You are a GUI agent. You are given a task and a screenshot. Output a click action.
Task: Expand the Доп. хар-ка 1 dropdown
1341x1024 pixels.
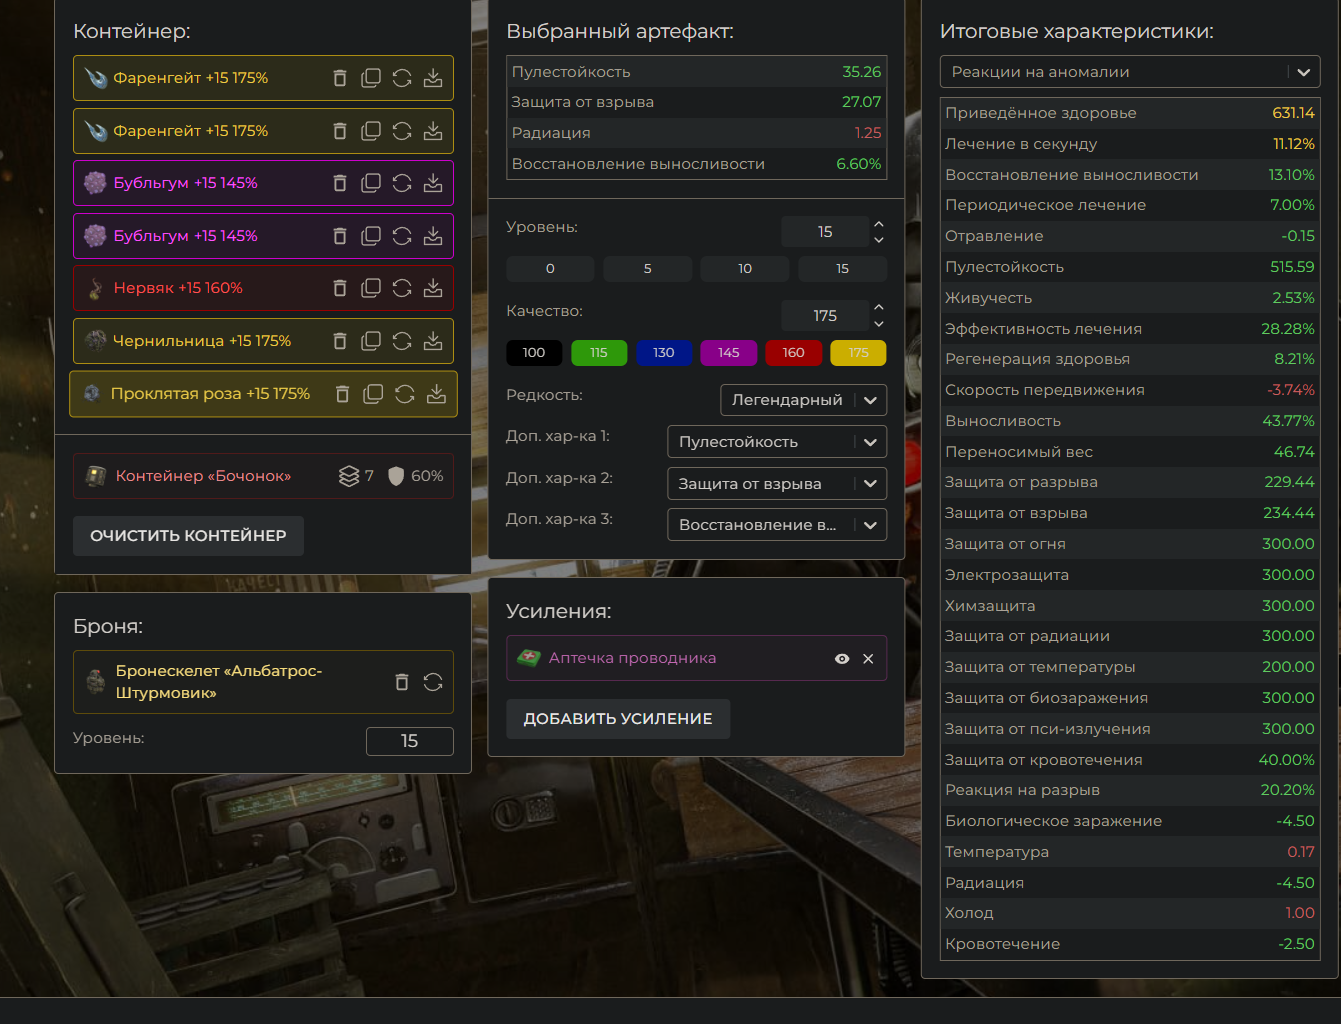click(x=776, y=442)
